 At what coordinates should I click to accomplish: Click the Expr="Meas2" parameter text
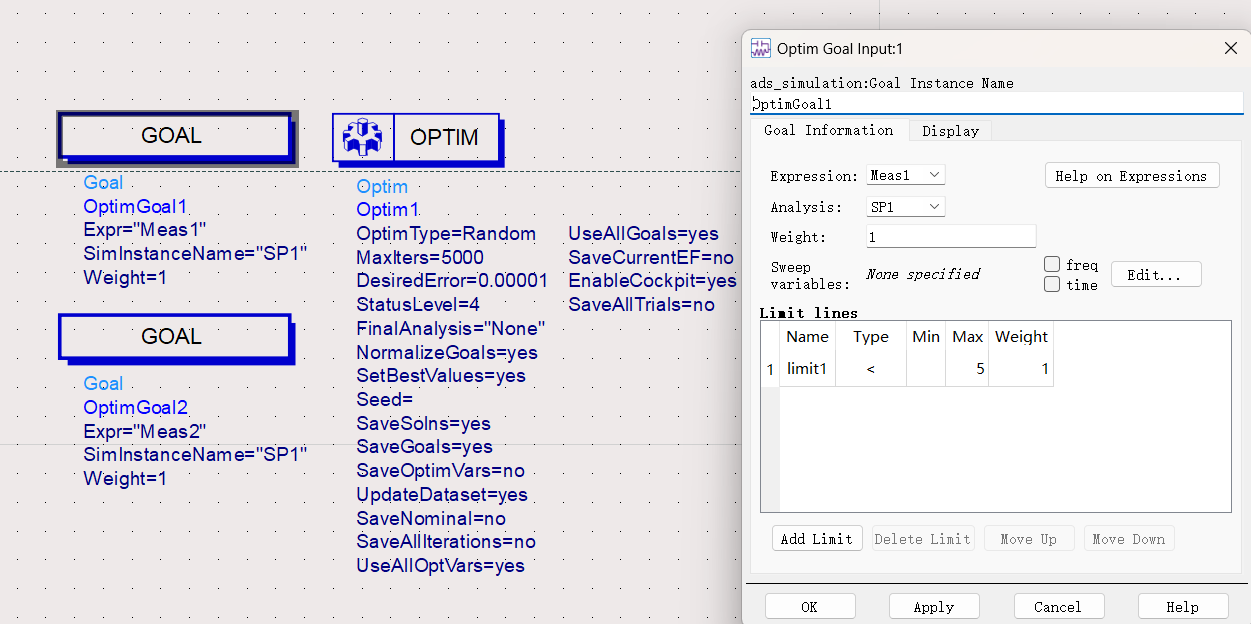click(x=145, y=431)
